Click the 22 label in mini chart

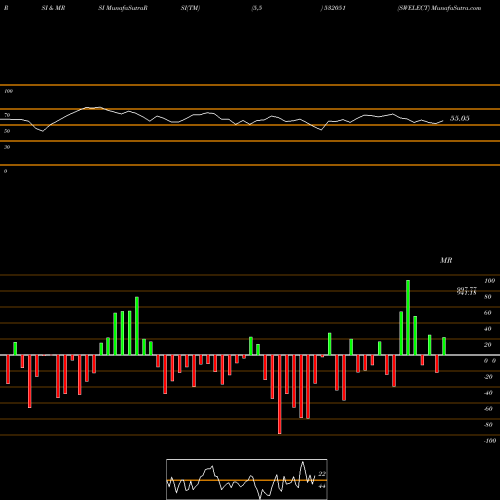click(322, 474)
